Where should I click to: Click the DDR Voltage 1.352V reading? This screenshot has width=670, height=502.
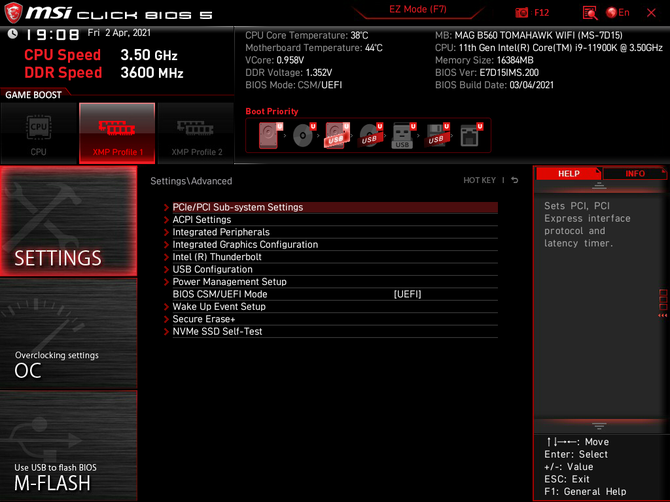point(288,72)
